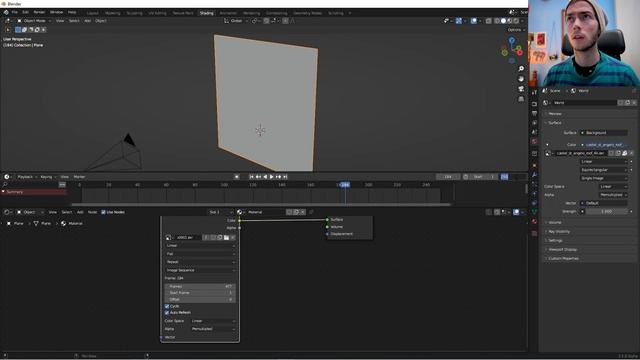Open the Texture properties checker tab

[x=534, y=233]
